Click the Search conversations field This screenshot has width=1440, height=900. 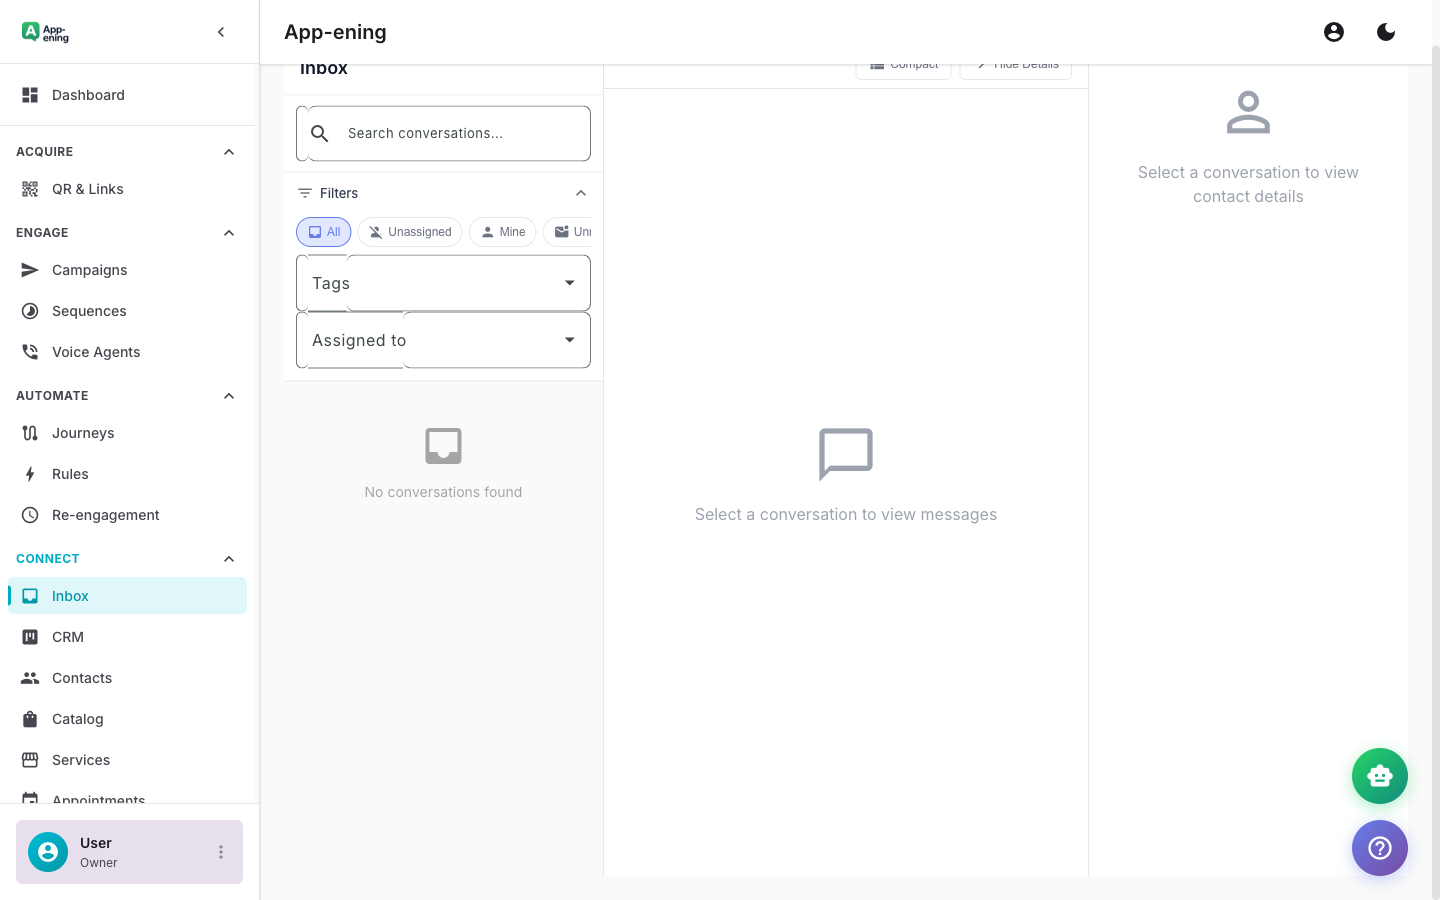pos(443,133)
